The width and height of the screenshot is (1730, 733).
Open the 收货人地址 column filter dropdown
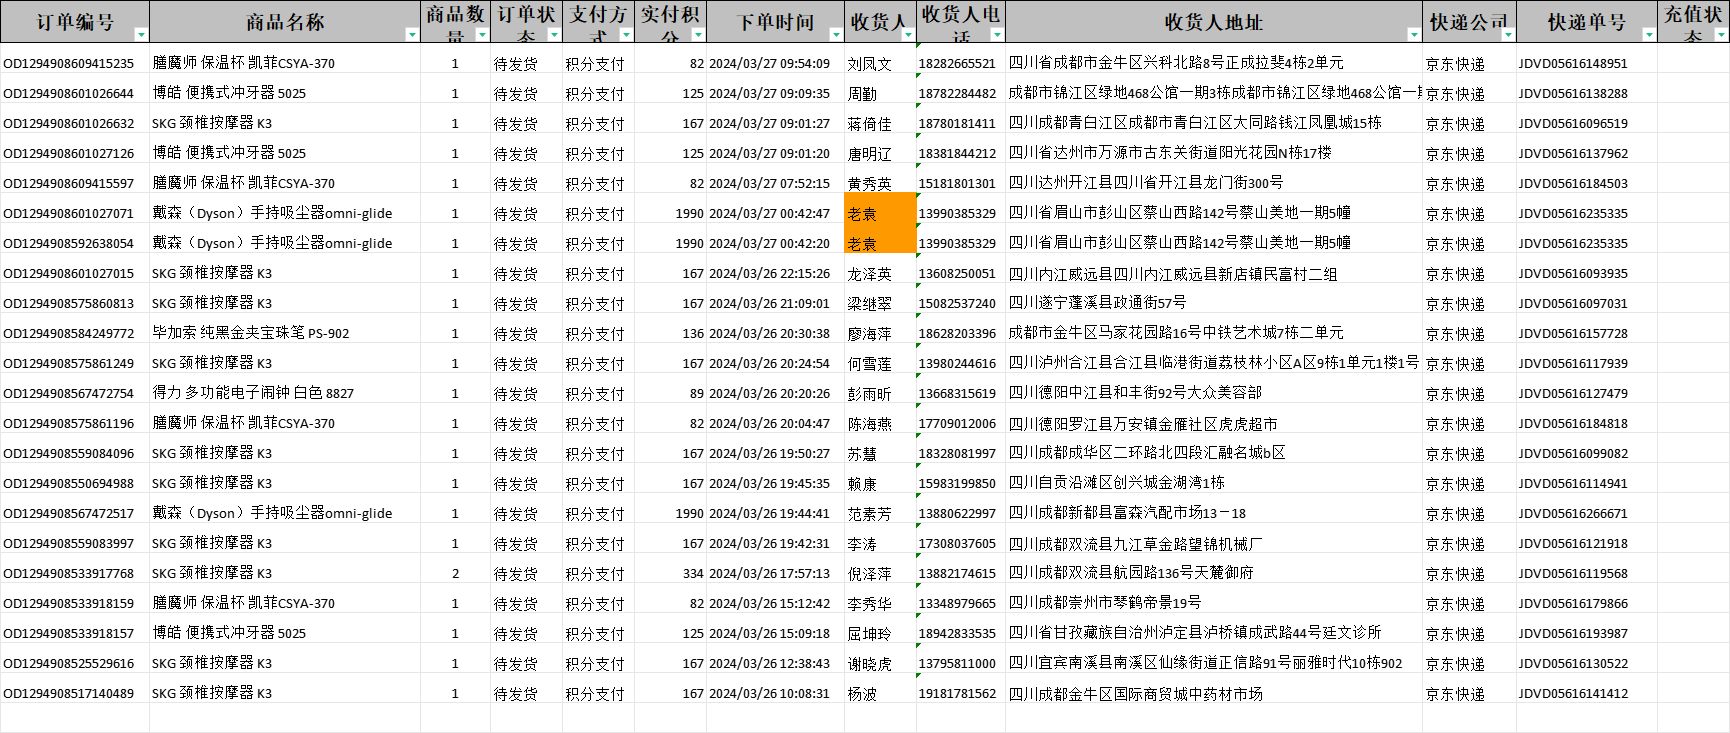(x=1413, y=35)
